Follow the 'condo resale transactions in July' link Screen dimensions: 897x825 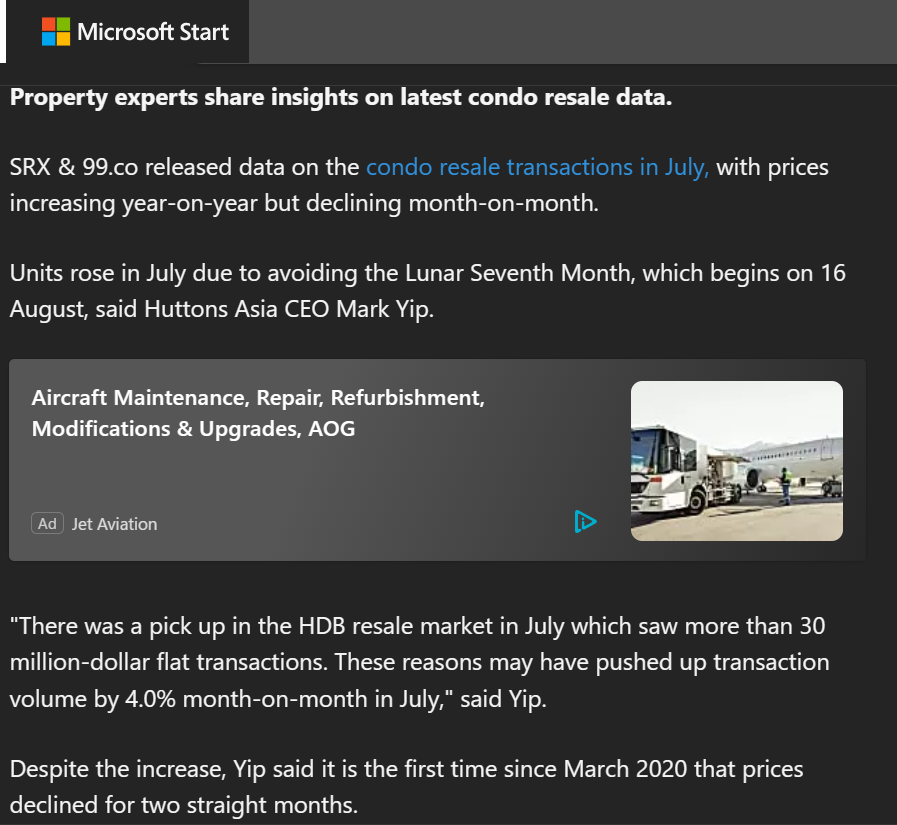coord(537,167)
